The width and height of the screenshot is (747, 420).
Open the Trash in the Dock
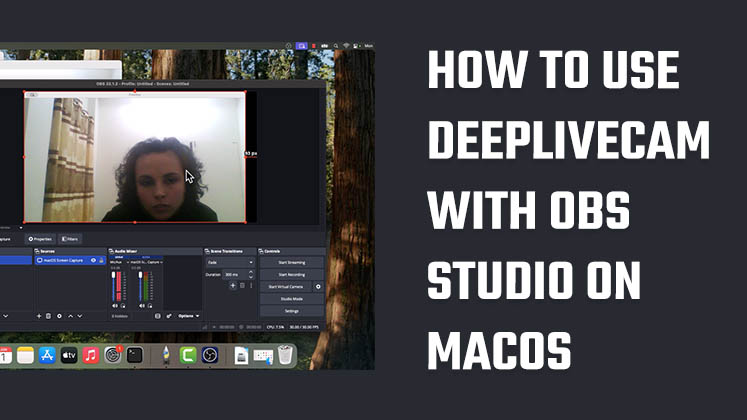point(285,355)
